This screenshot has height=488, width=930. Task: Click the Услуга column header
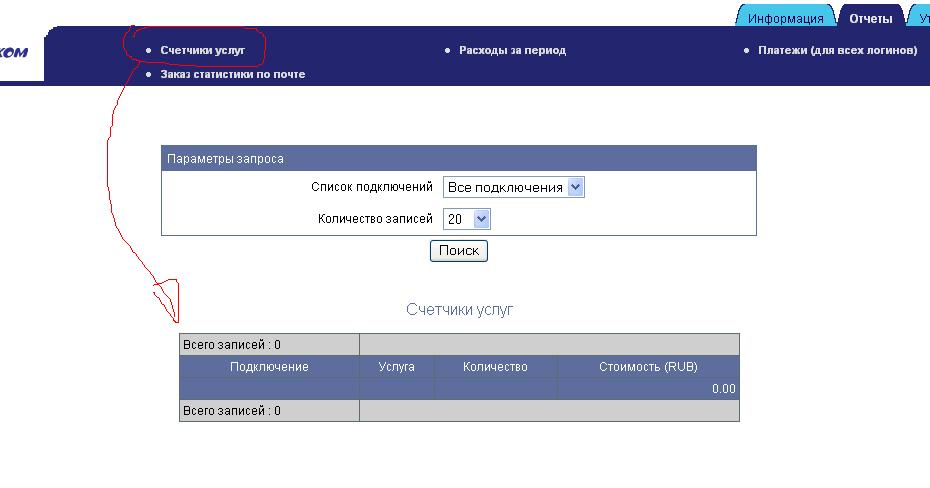coord(396,367)
